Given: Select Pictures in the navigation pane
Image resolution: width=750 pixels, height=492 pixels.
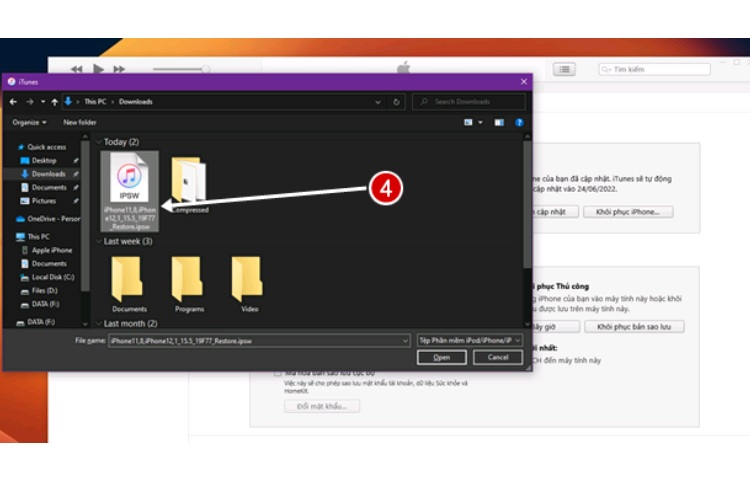Looking at the screenshot, I should (38, 201).
